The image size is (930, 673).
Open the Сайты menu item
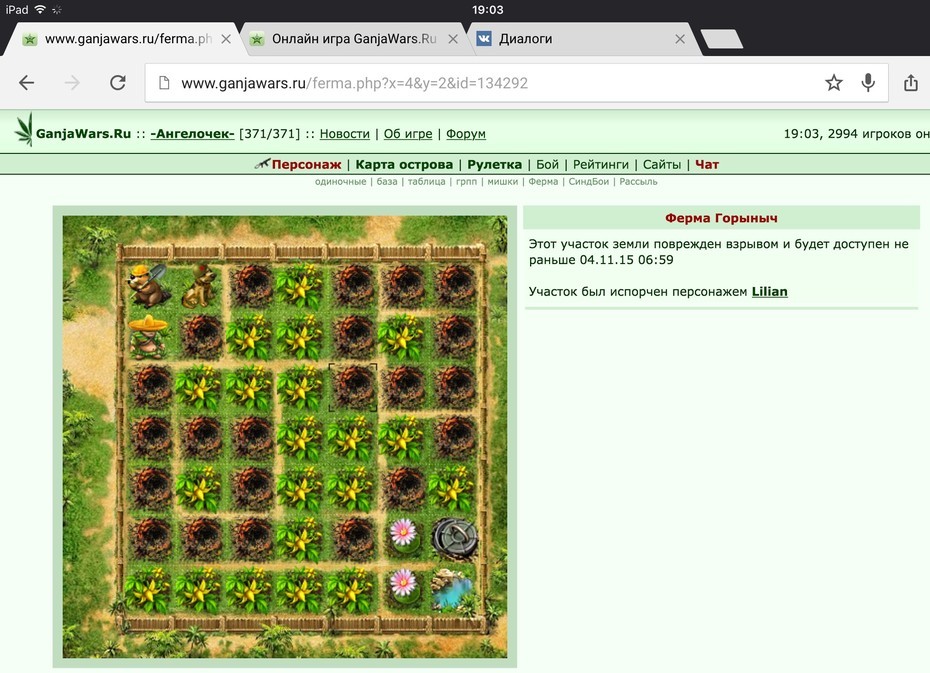pyautogui.click(x=662, y=164)
